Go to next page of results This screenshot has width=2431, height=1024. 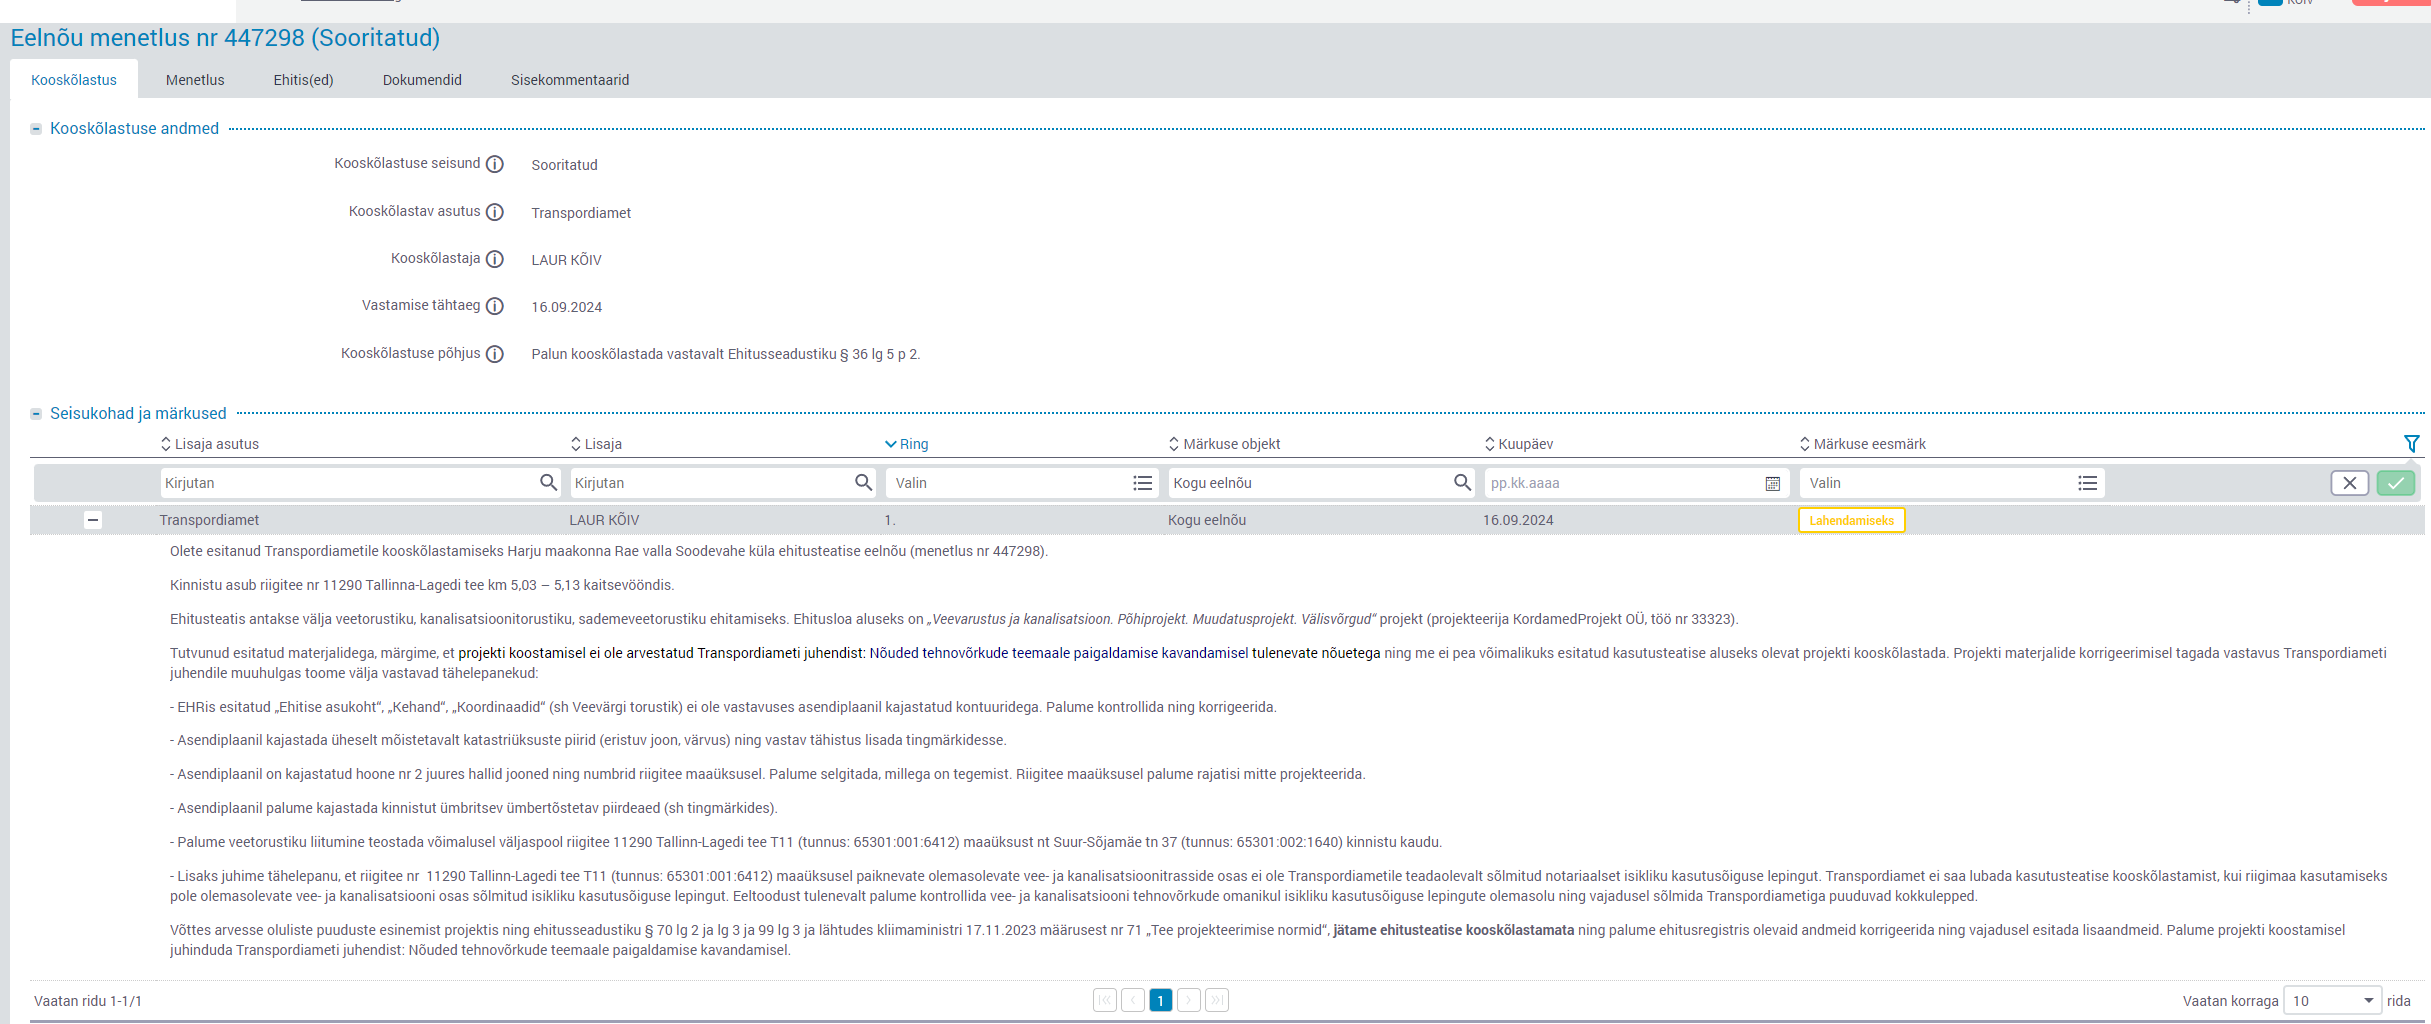click(1189, 1000)
